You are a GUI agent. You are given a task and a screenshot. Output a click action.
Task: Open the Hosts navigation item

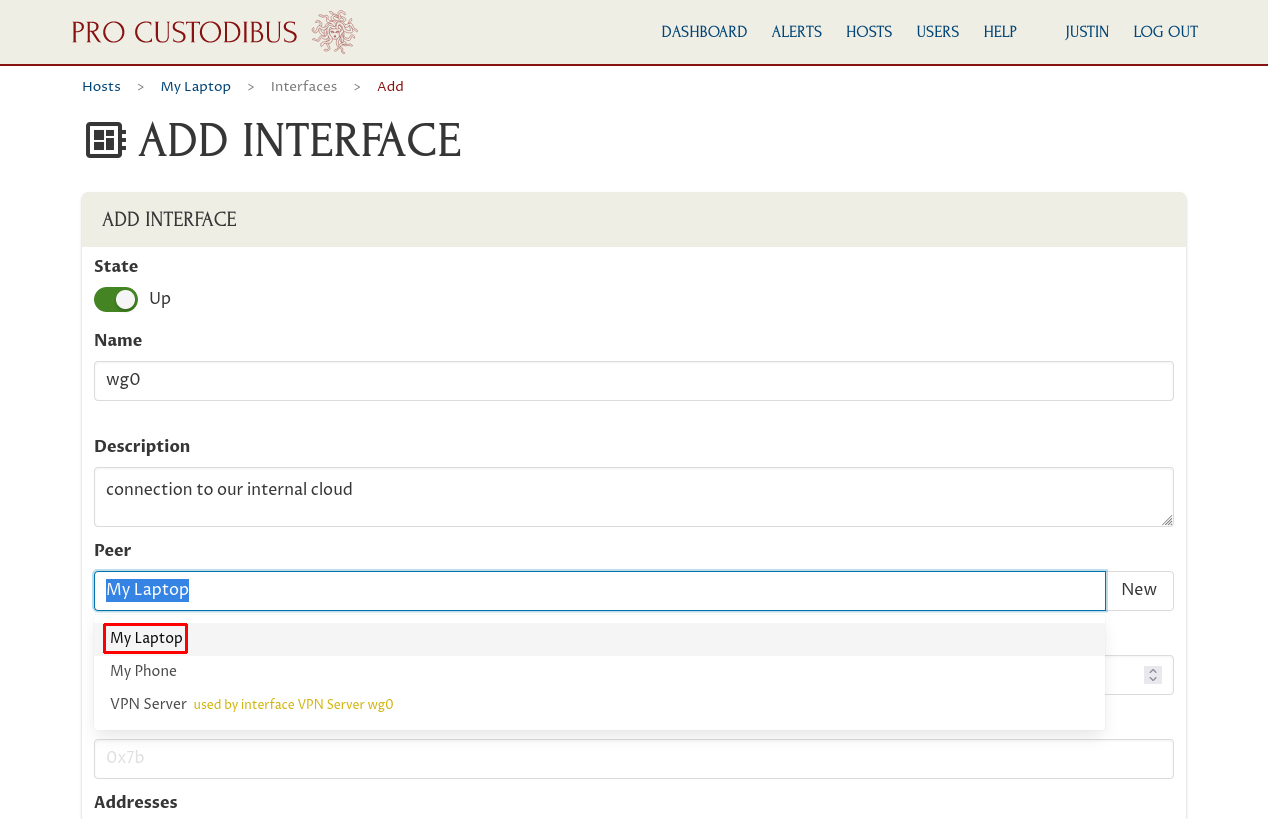click(x=869, y=32)
